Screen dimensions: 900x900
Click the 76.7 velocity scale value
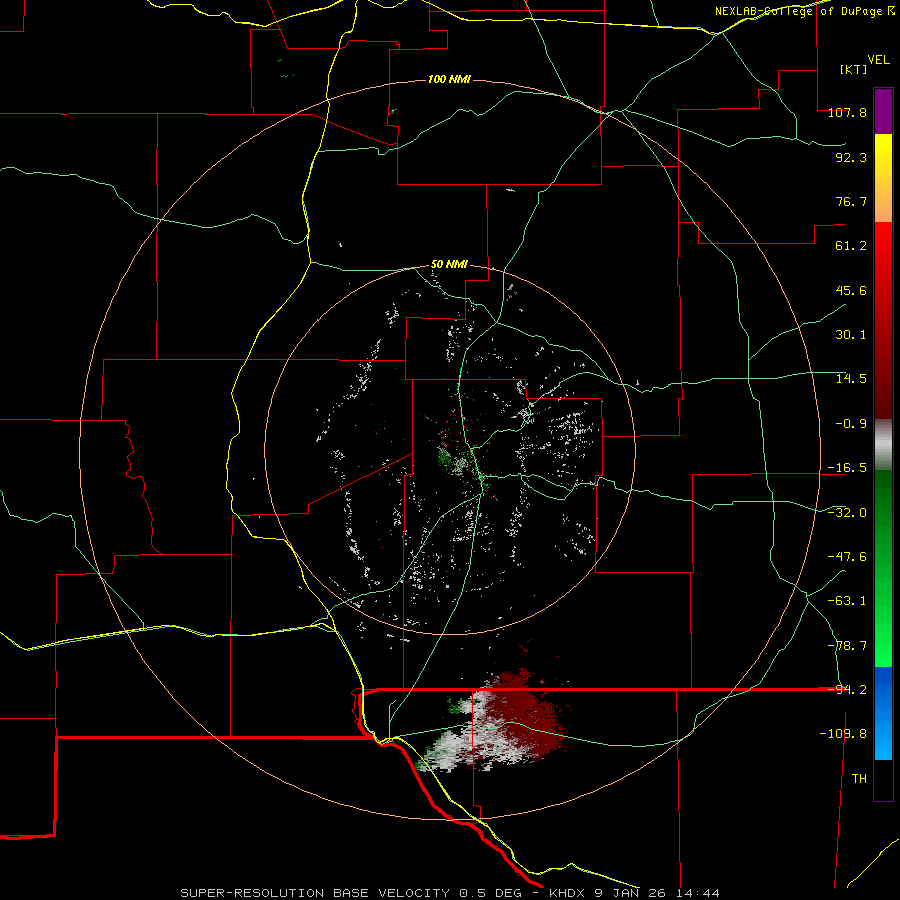[851, 201]
